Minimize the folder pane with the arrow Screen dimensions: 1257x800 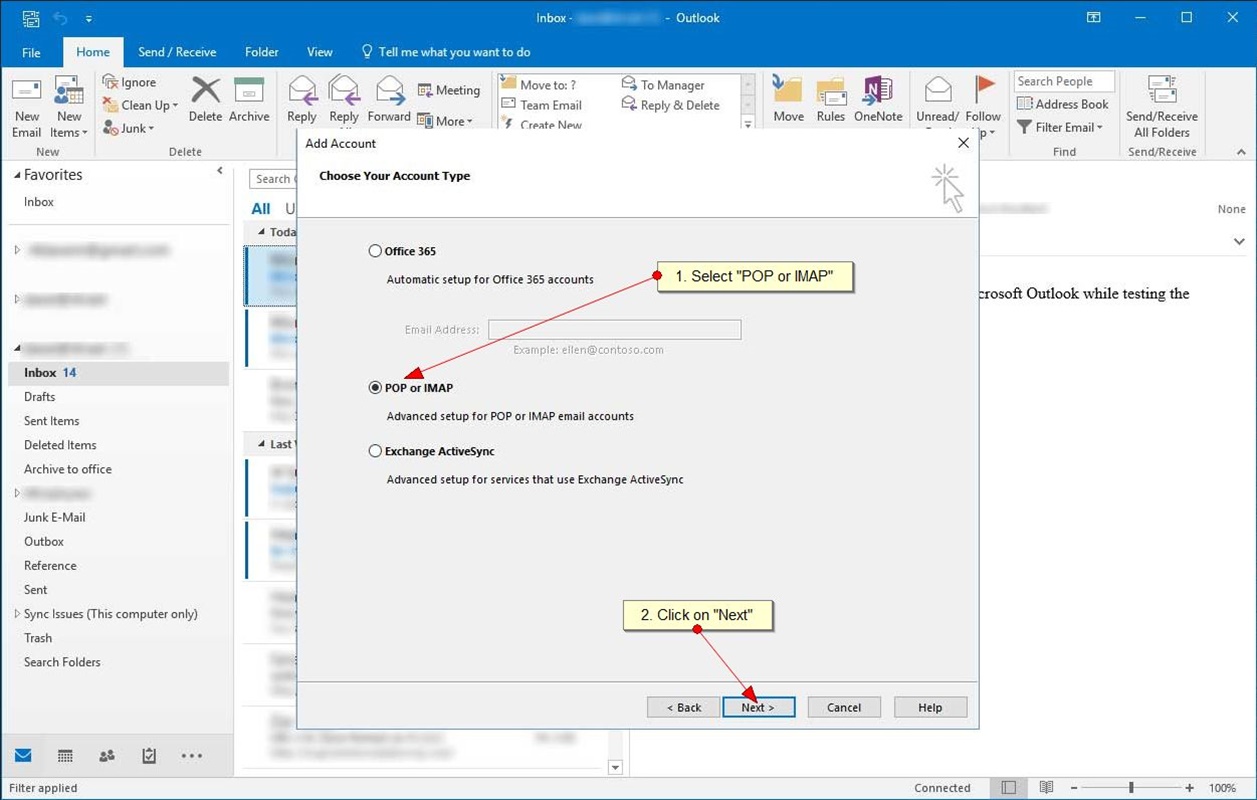click(220, 171)
